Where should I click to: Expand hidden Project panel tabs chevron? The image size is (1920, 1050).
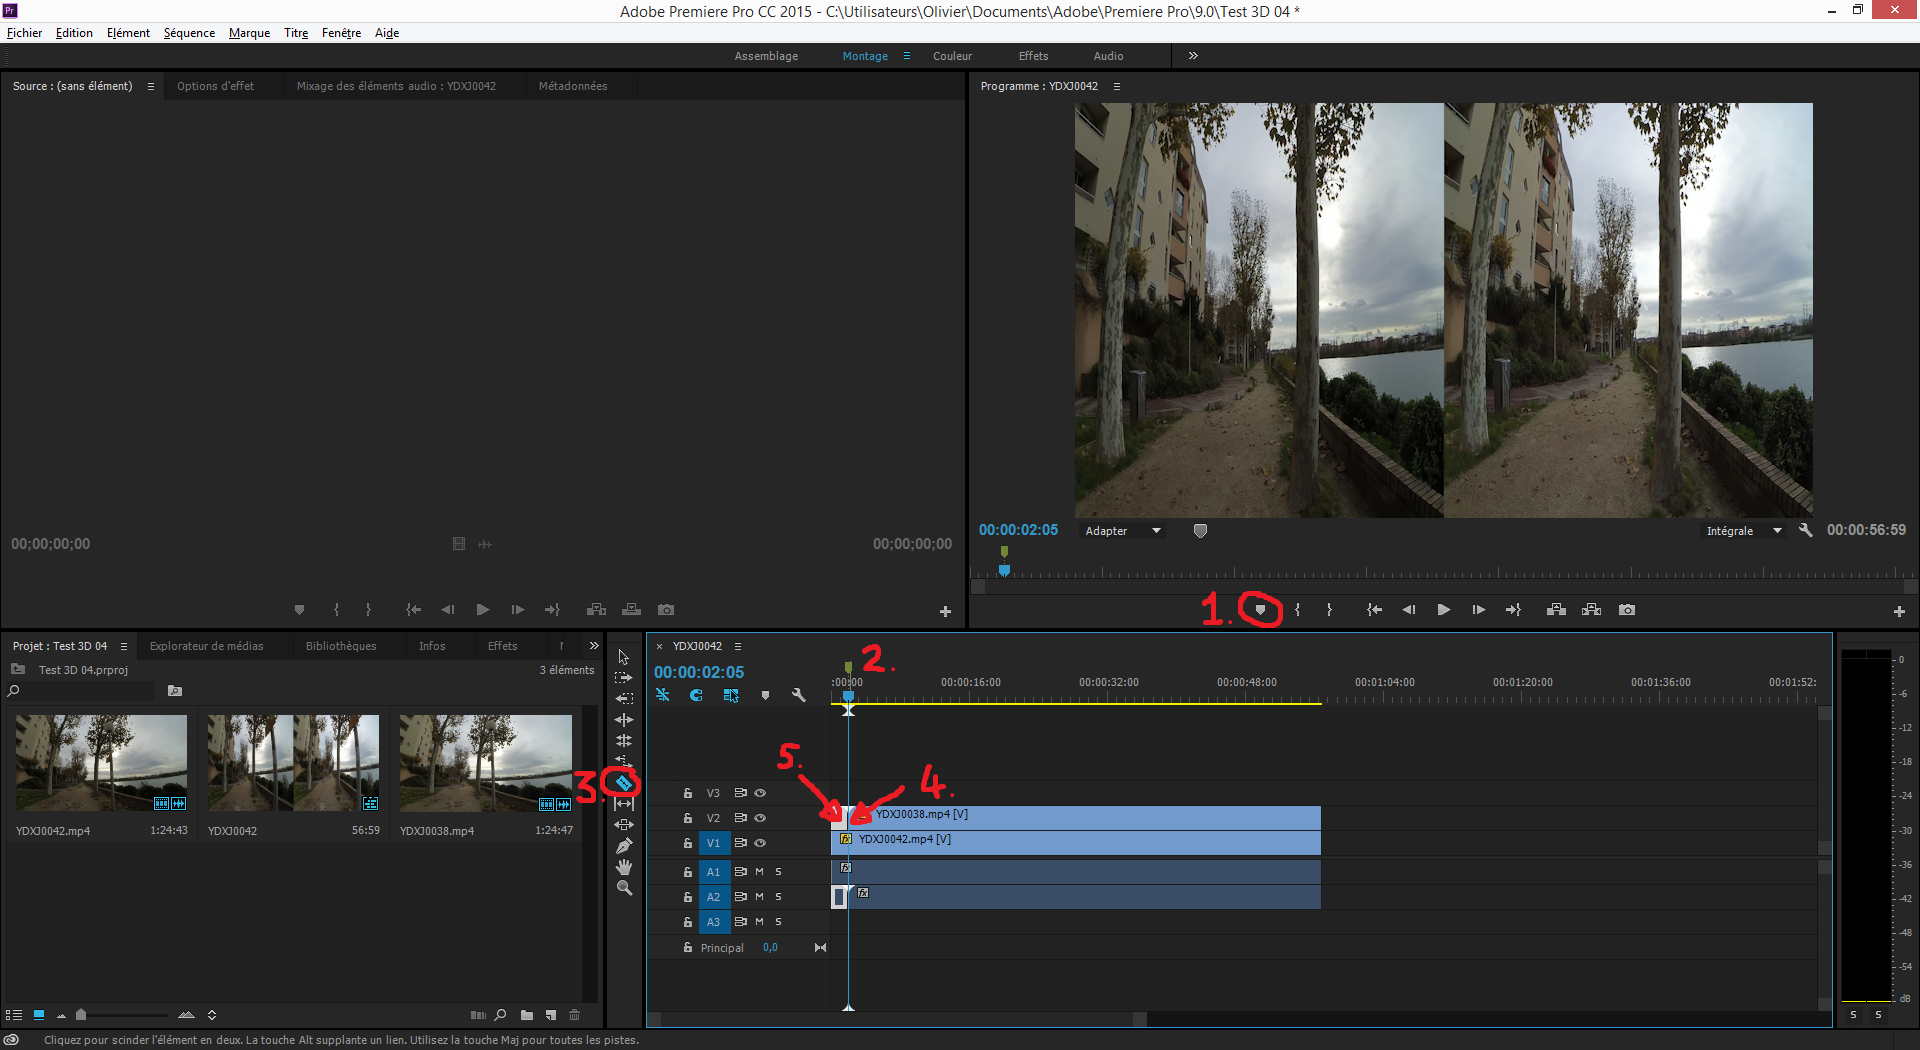(x=594, y=646)
